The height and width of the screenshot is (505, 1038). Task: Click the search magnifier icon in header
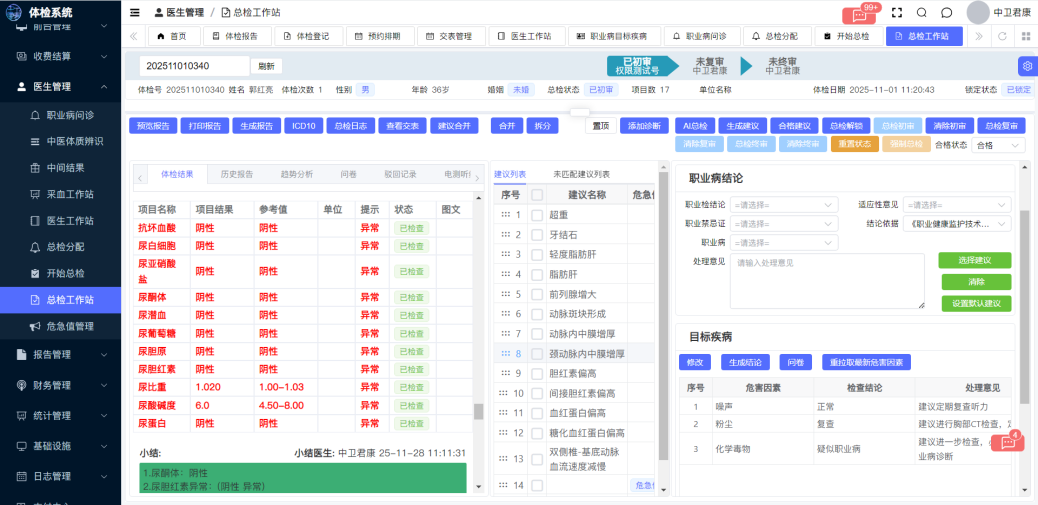(922, 13)
